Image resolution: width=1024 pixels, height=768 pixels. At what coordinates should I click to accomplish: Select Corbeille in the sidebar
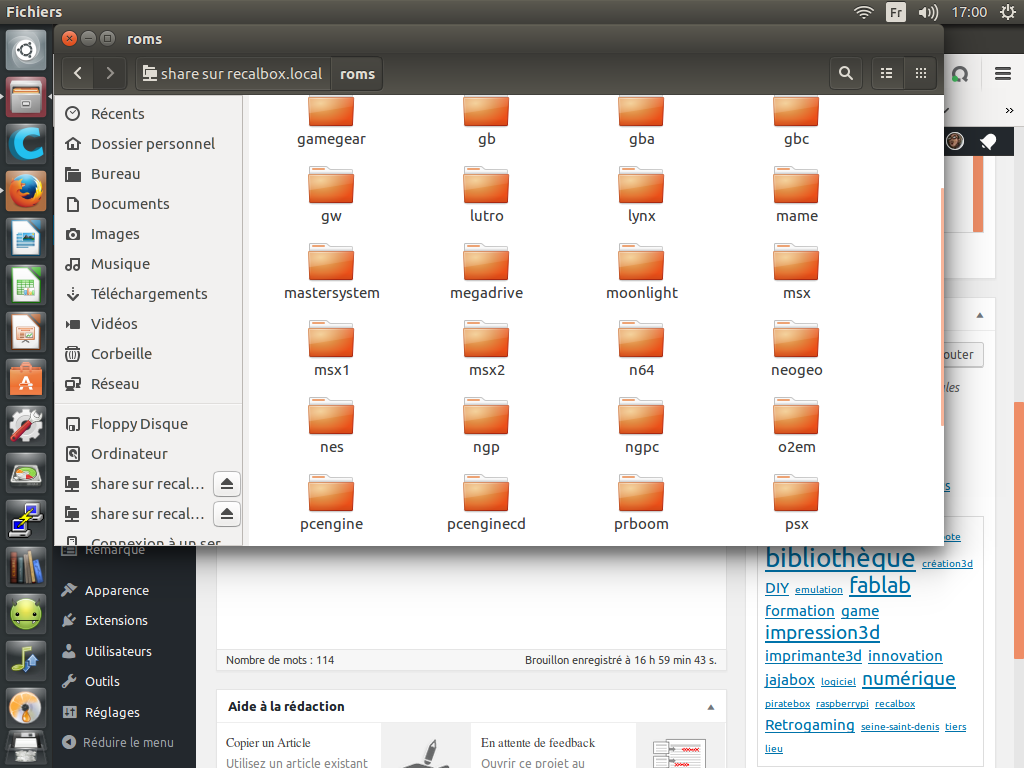pyautogui.click(x=121, y=354)
